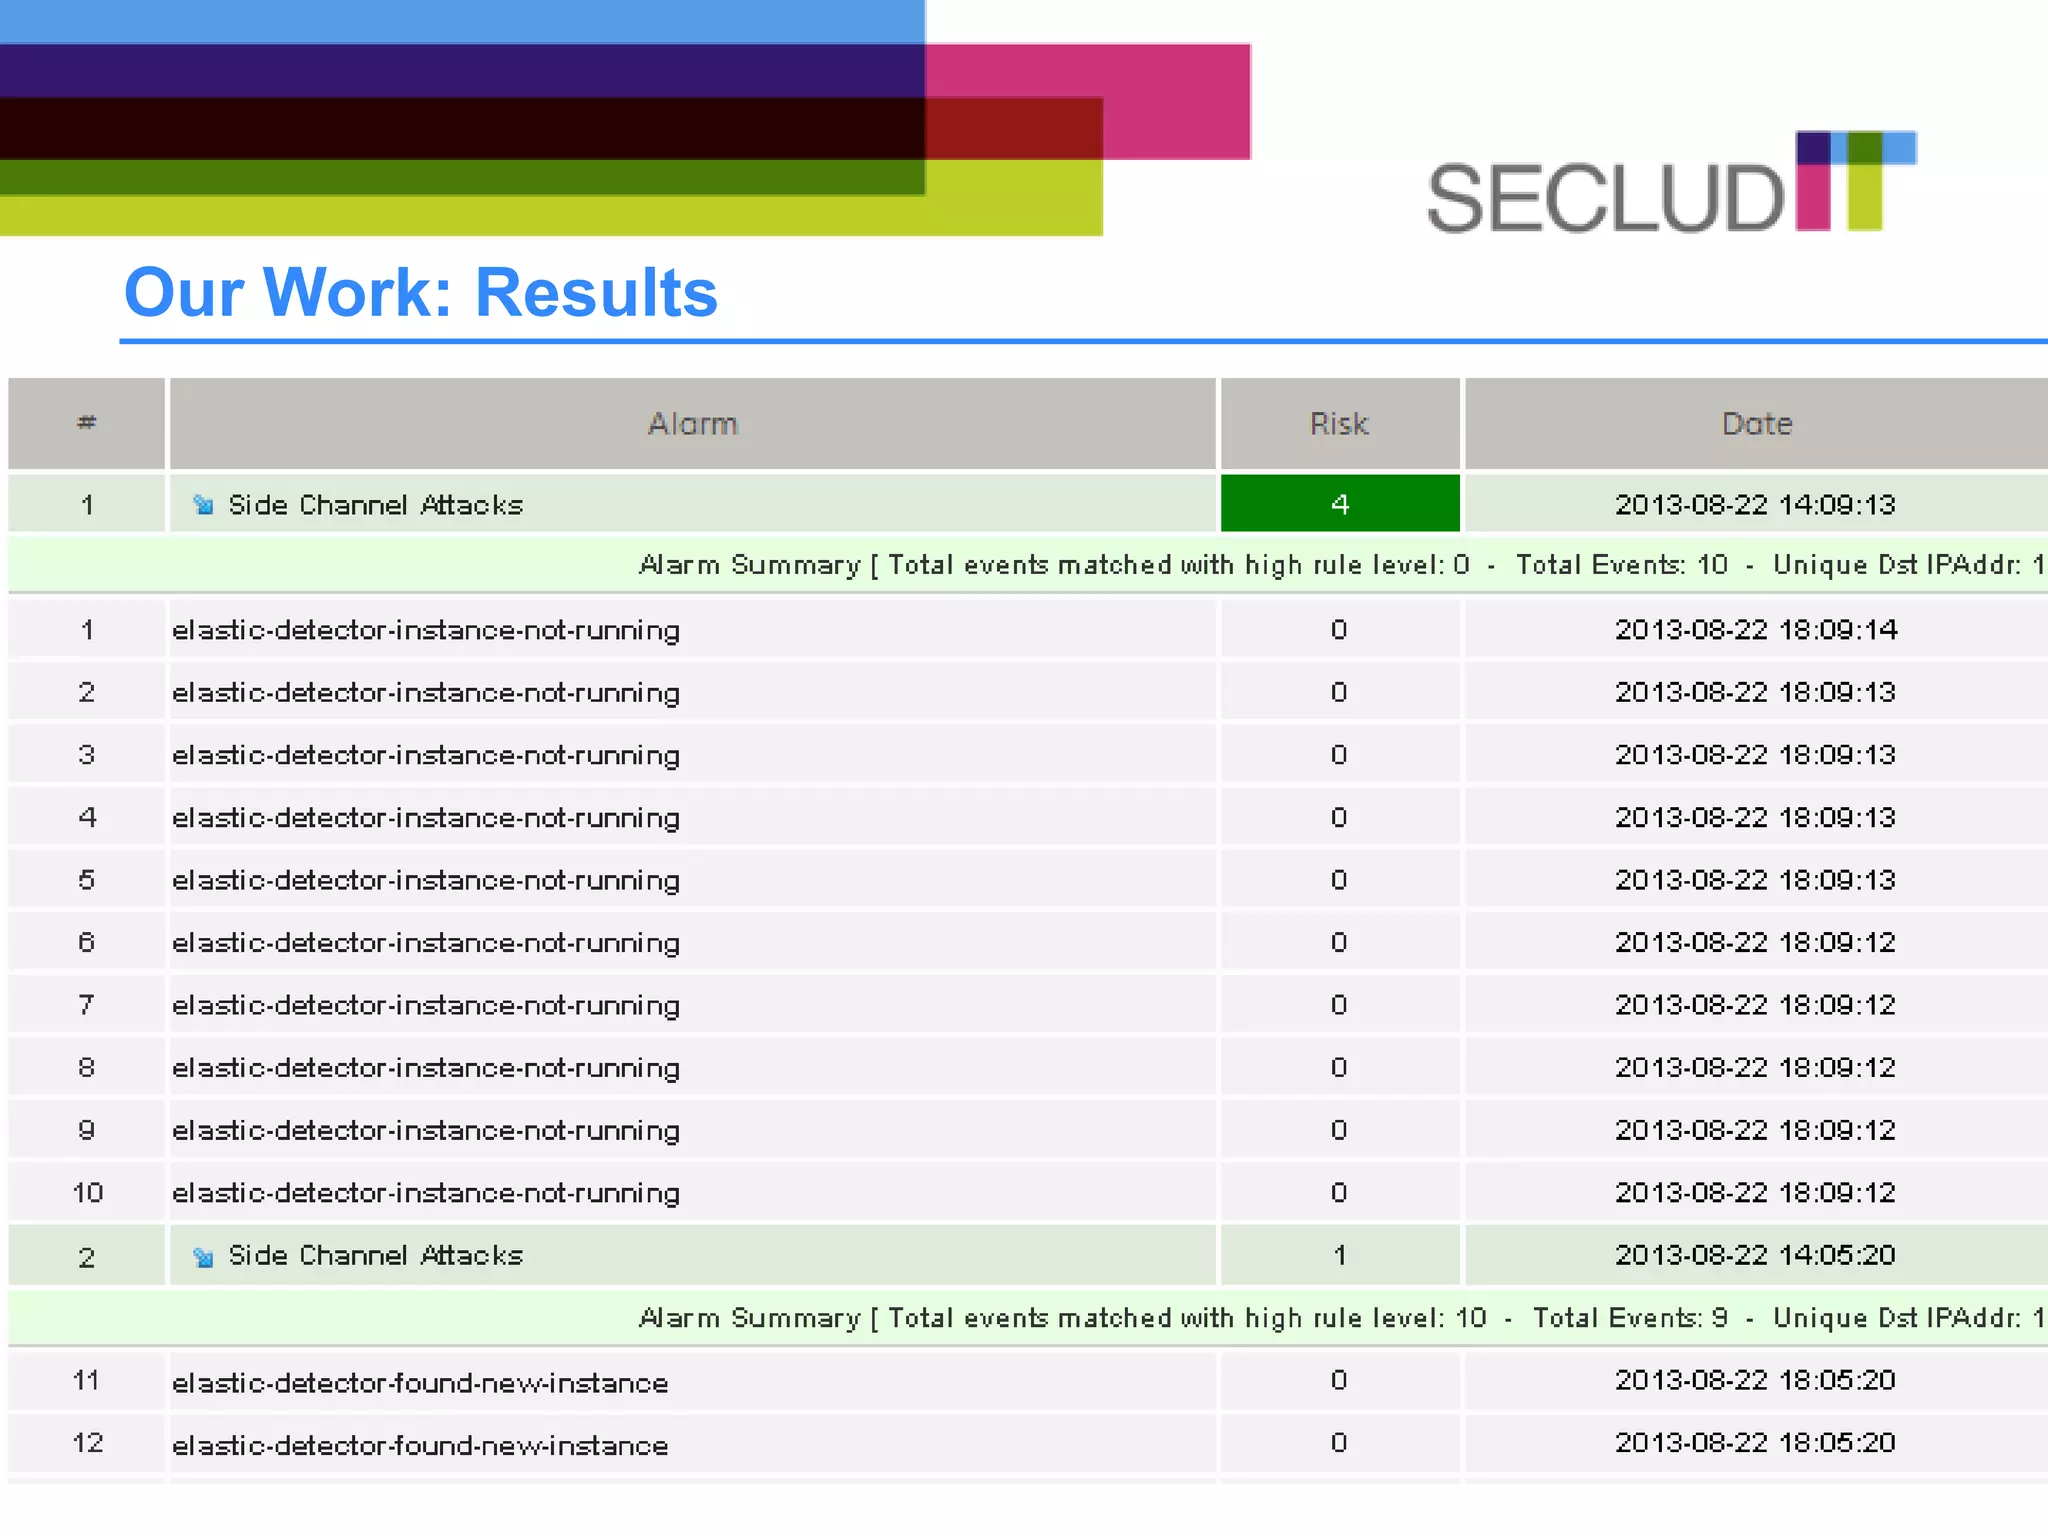This screenshot has height=1536, width=2048.
Task: Select event row 1 elastic-detector-instance-not-running
Action: coord(1028,629)
